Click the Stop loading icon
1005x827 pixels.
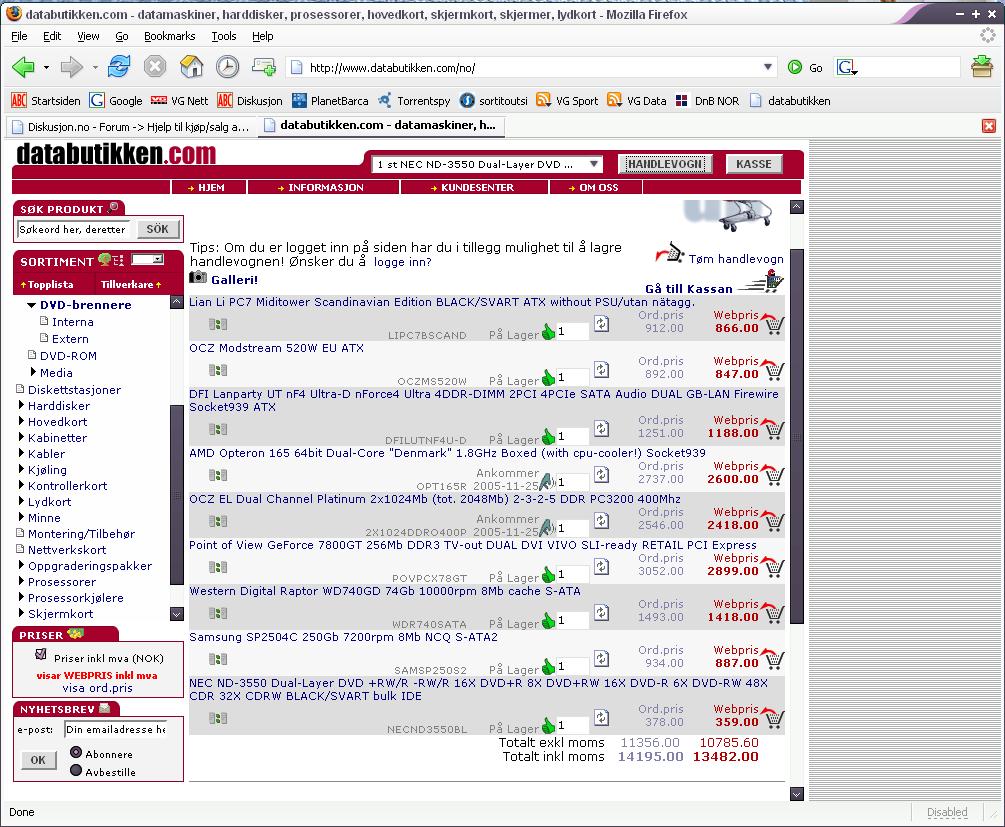pyautogui.click(x=154, y=66)
